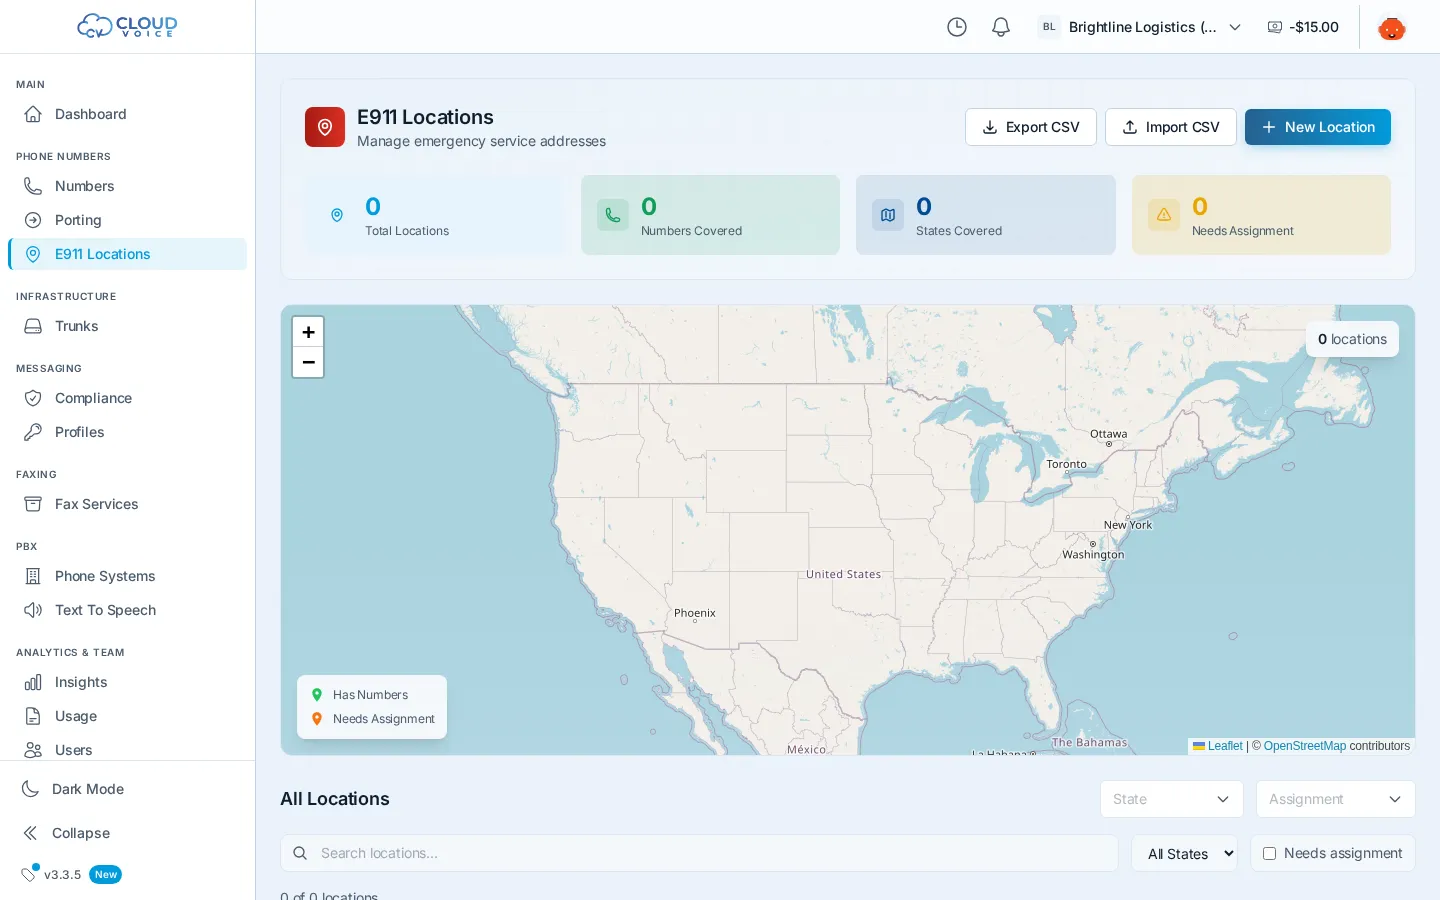Click the Cloud Voice logo
1440x900 pixels.
(127, 26)
